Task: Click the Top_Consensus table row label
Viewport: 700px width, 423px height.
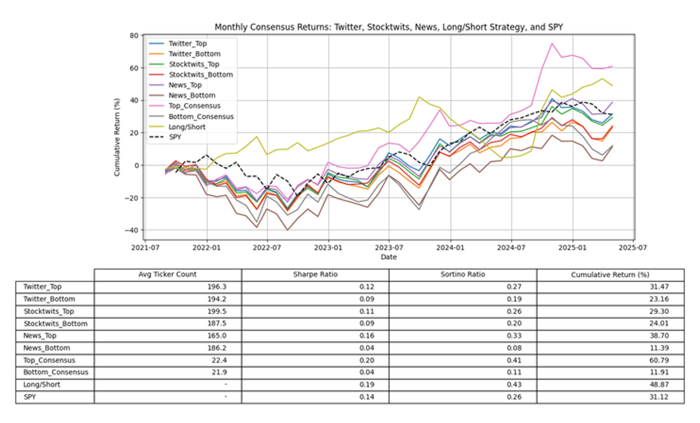Action: pyautogui.click(x=49, y=360)
